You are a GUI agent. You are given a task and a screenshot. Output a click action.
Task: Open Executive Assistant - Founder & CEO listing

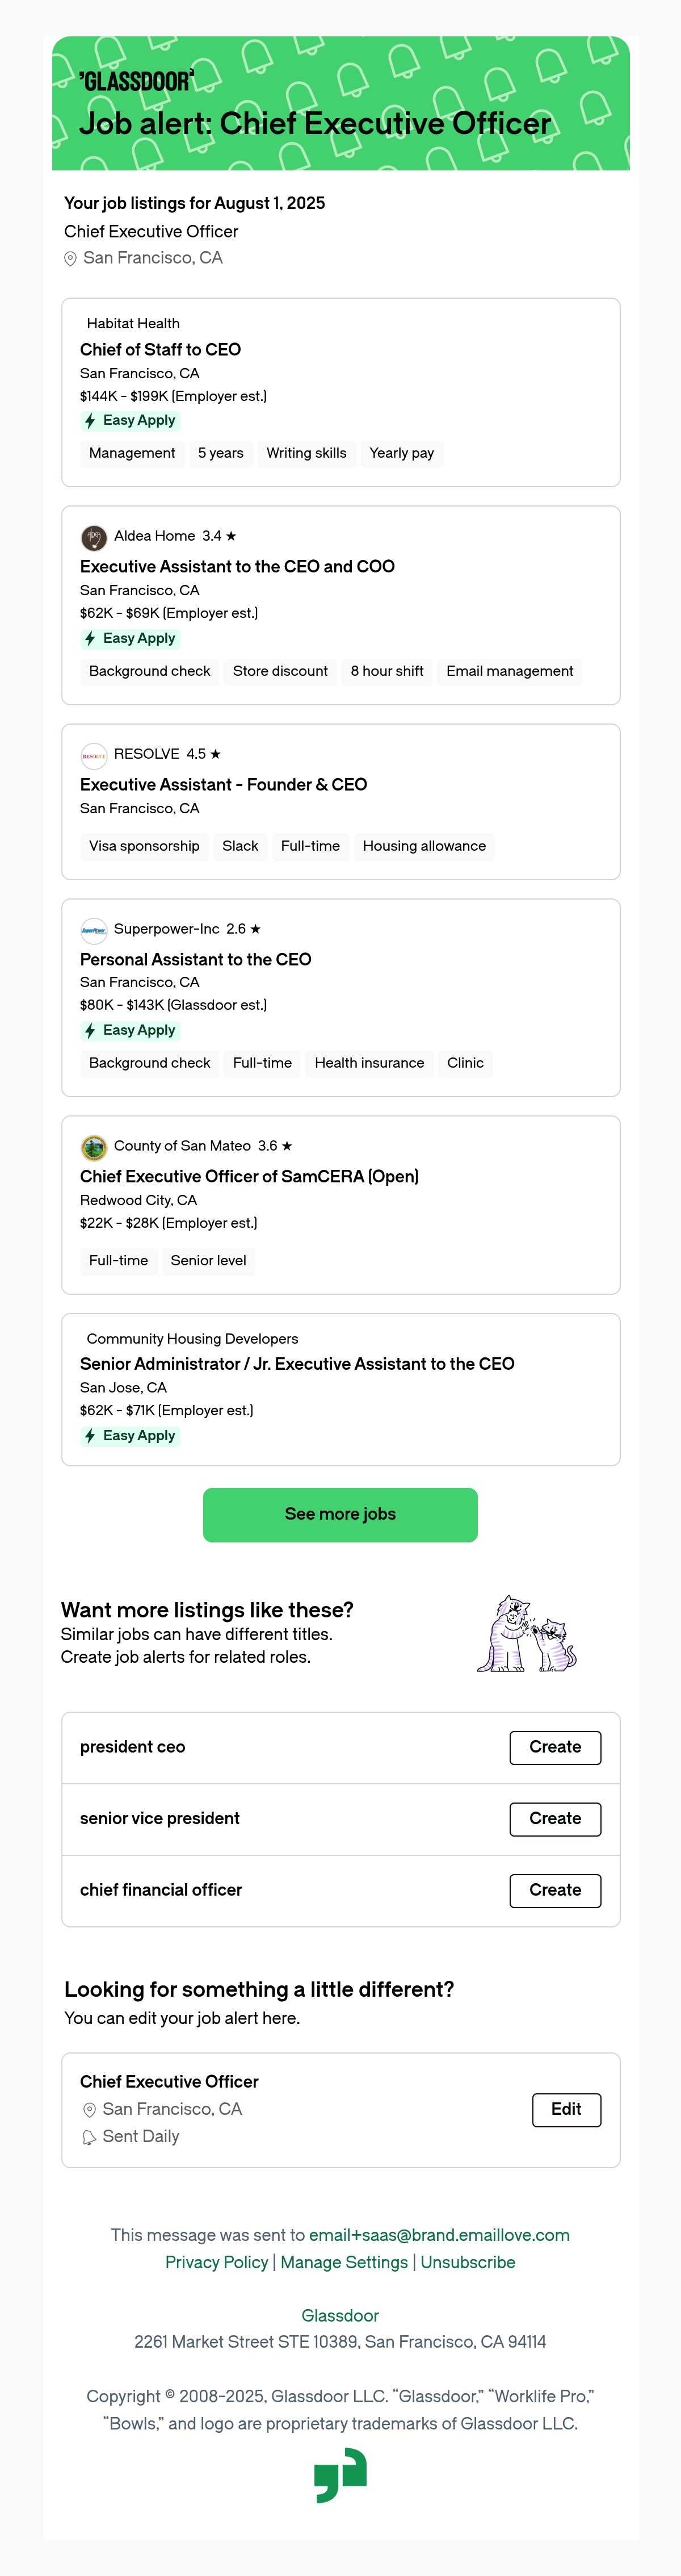[223, 785]
